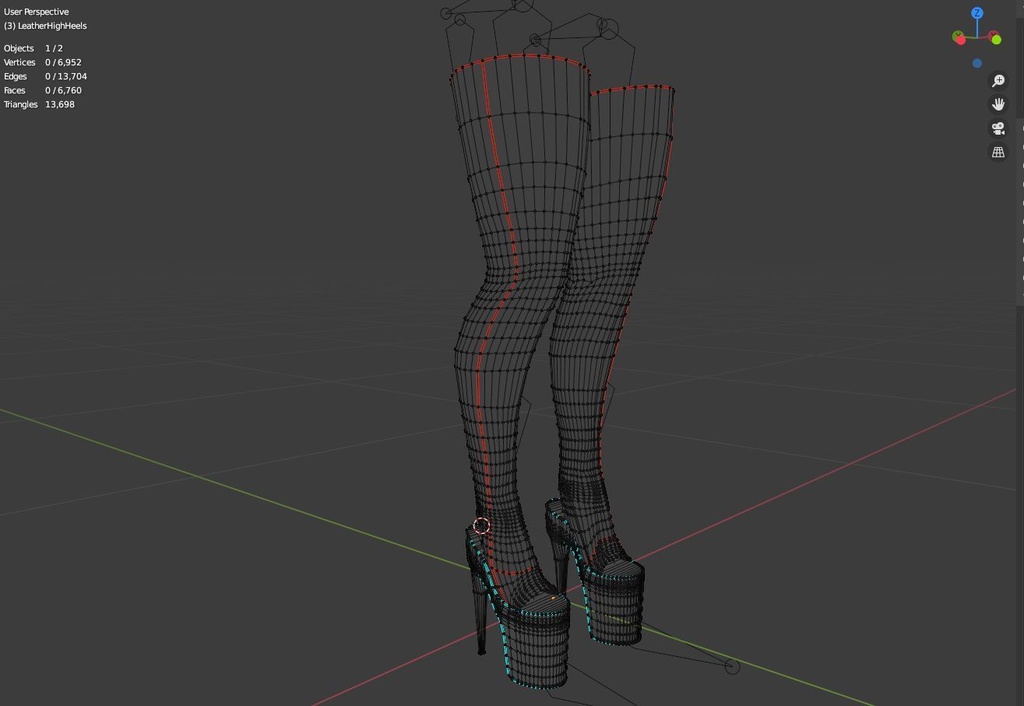1024x706 pixels.
Task: Activate the move view hand icon
Action: click(x=996, y=104)
